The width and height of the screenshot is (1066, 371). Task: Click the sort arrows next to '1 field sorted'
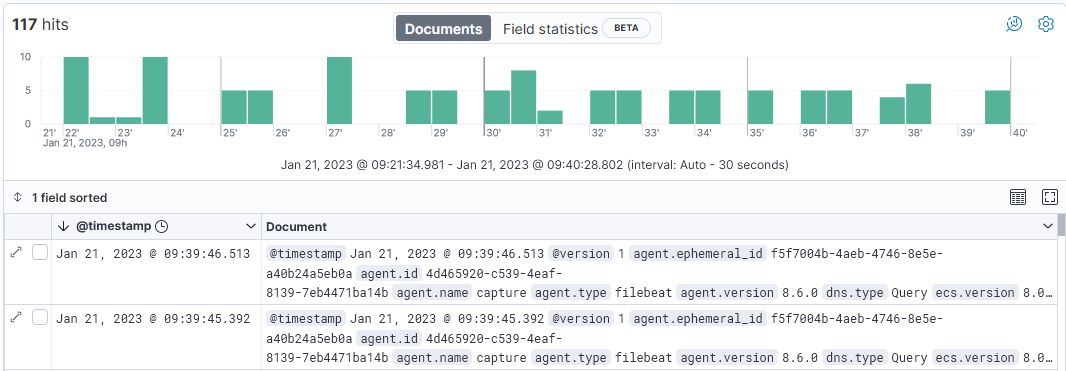tap(18, 198)
